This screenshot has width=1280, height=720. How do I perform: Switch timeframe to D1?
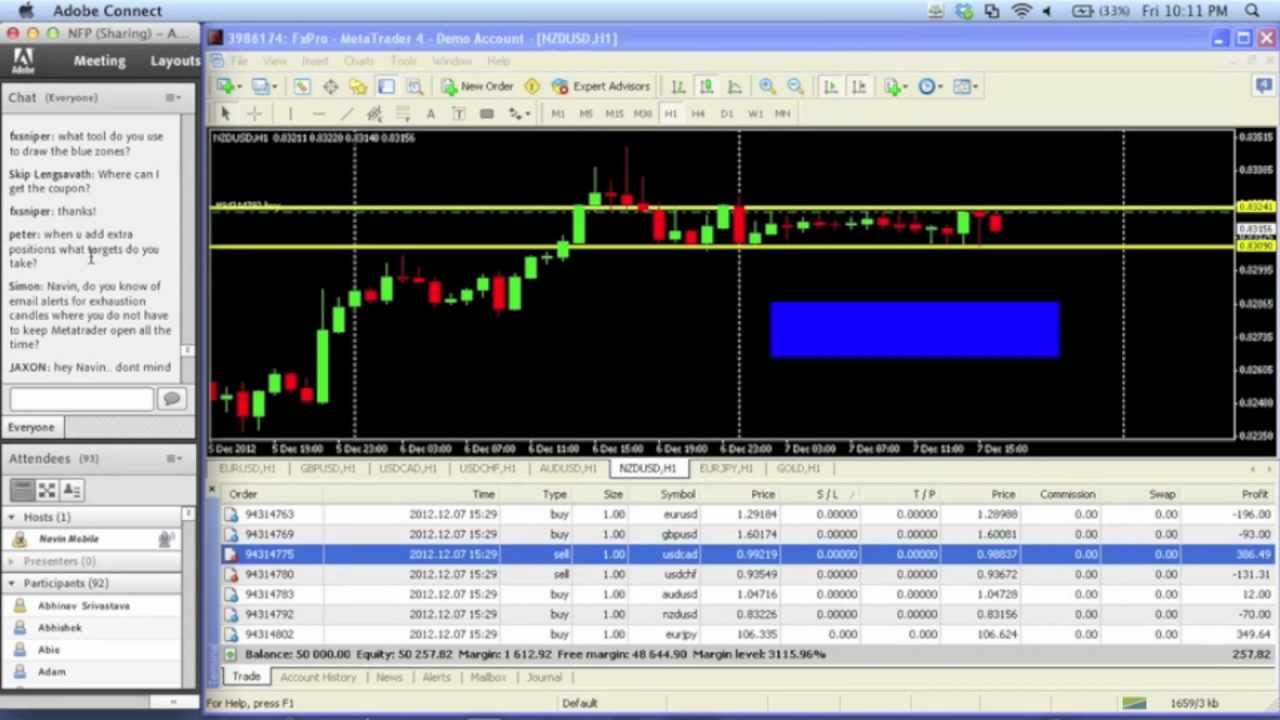tap(726, 113)
